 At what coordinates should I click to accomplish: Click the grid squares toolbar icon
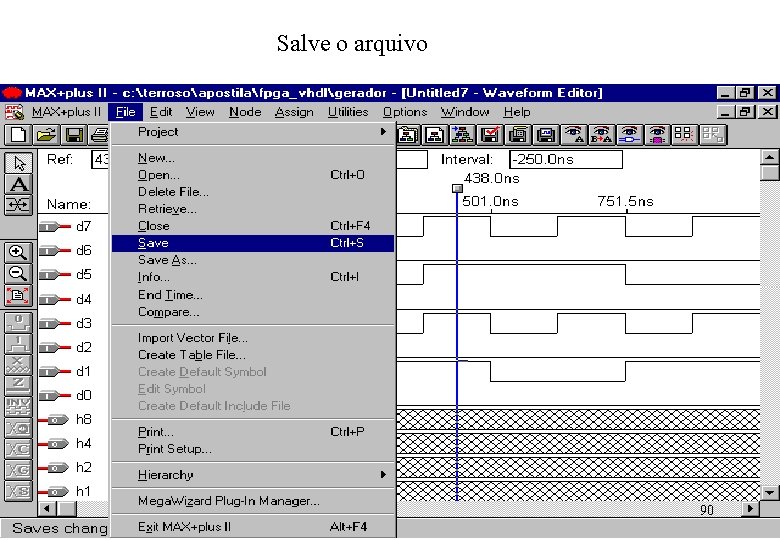(684, 135)
